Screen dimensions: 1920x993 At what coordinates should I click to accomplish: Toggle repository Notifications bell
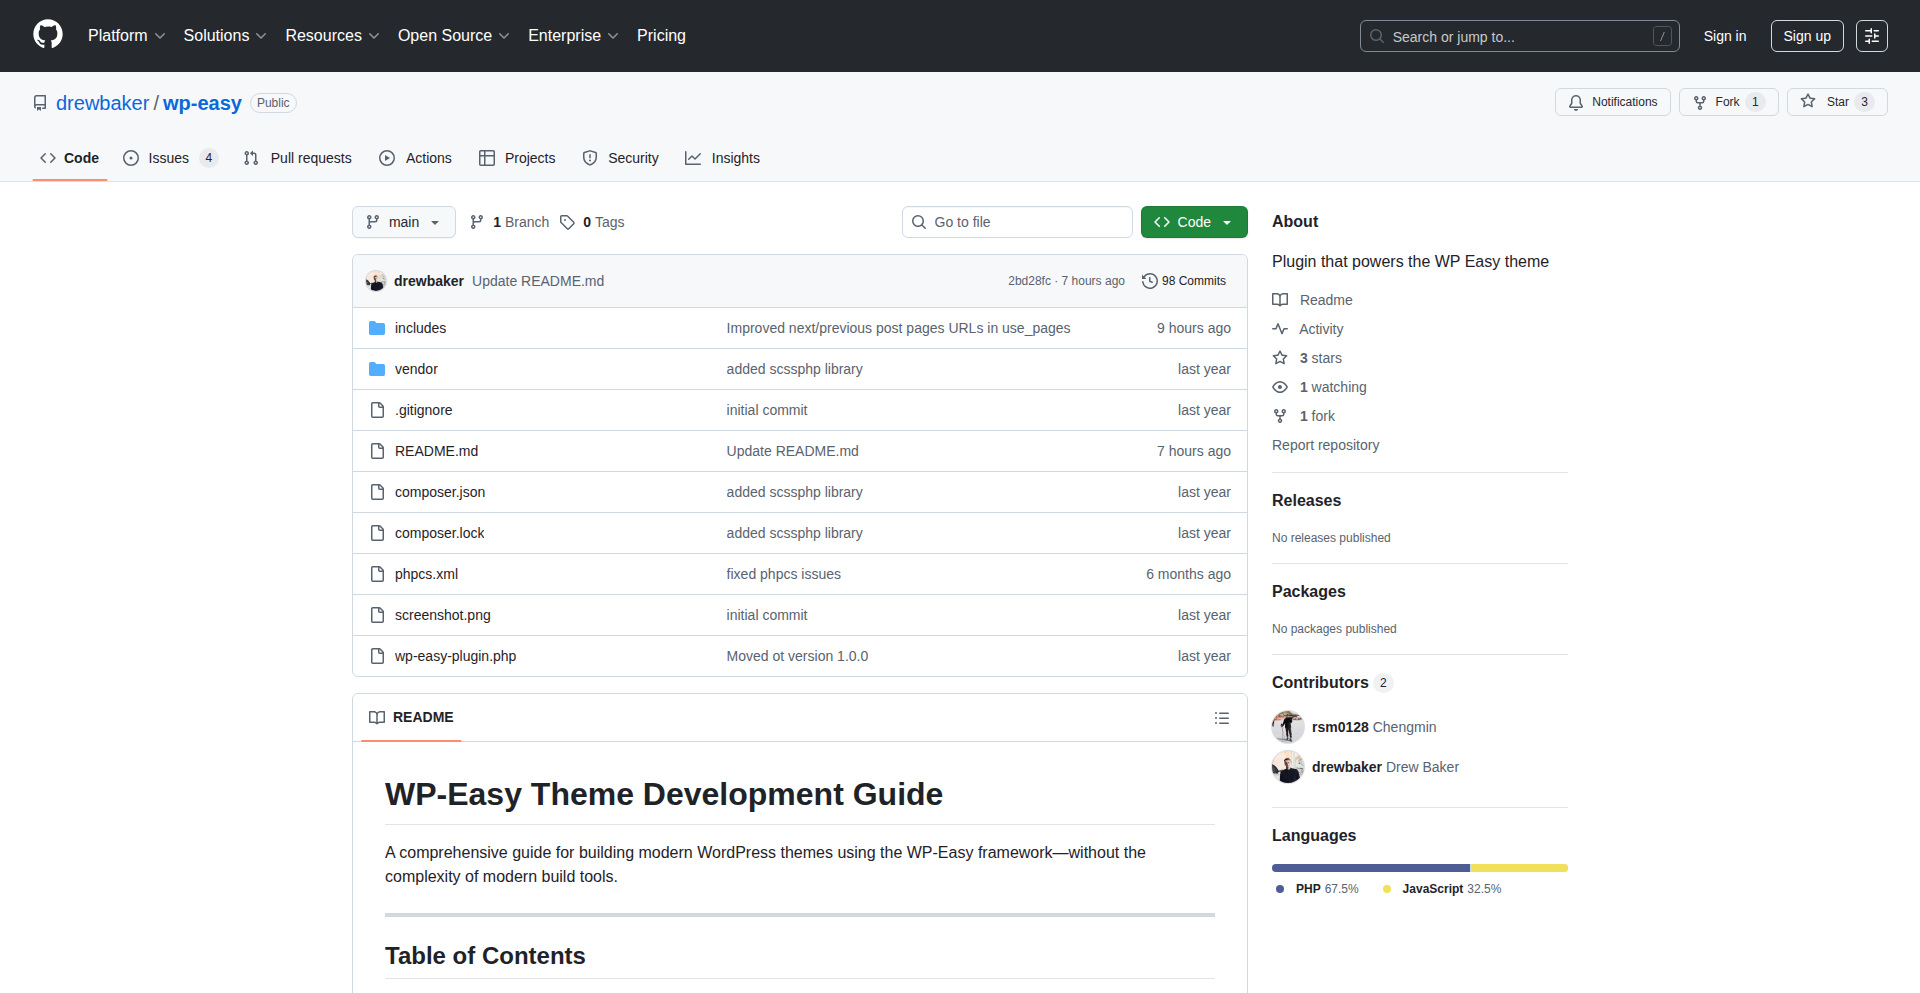[1612, 102]
